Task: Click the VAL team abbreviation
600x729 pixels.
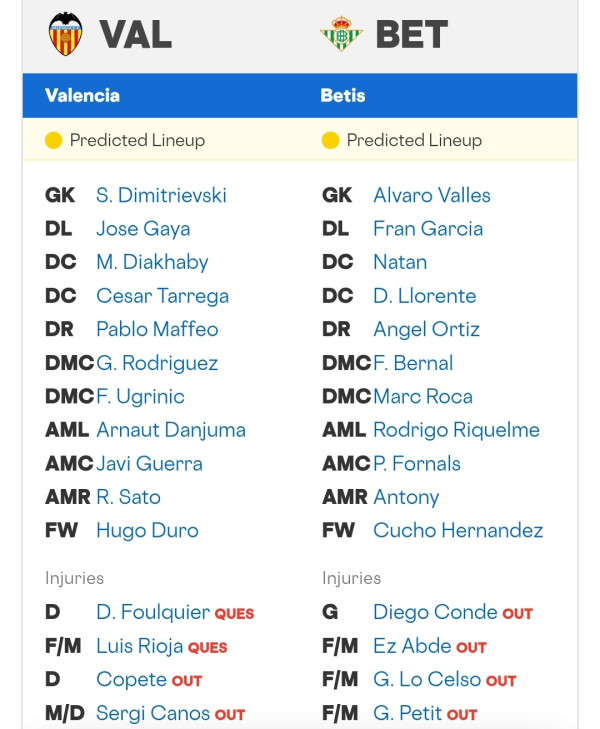Action: [x=136, y=34]
